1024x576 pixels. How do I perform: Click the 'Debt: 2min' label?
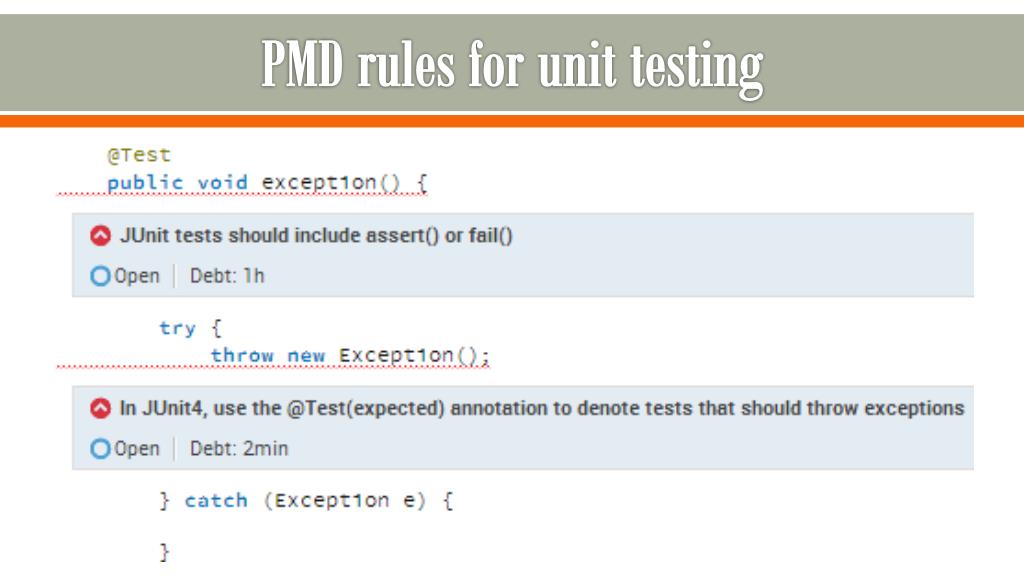pyautogui.click(x=239, y=449)
